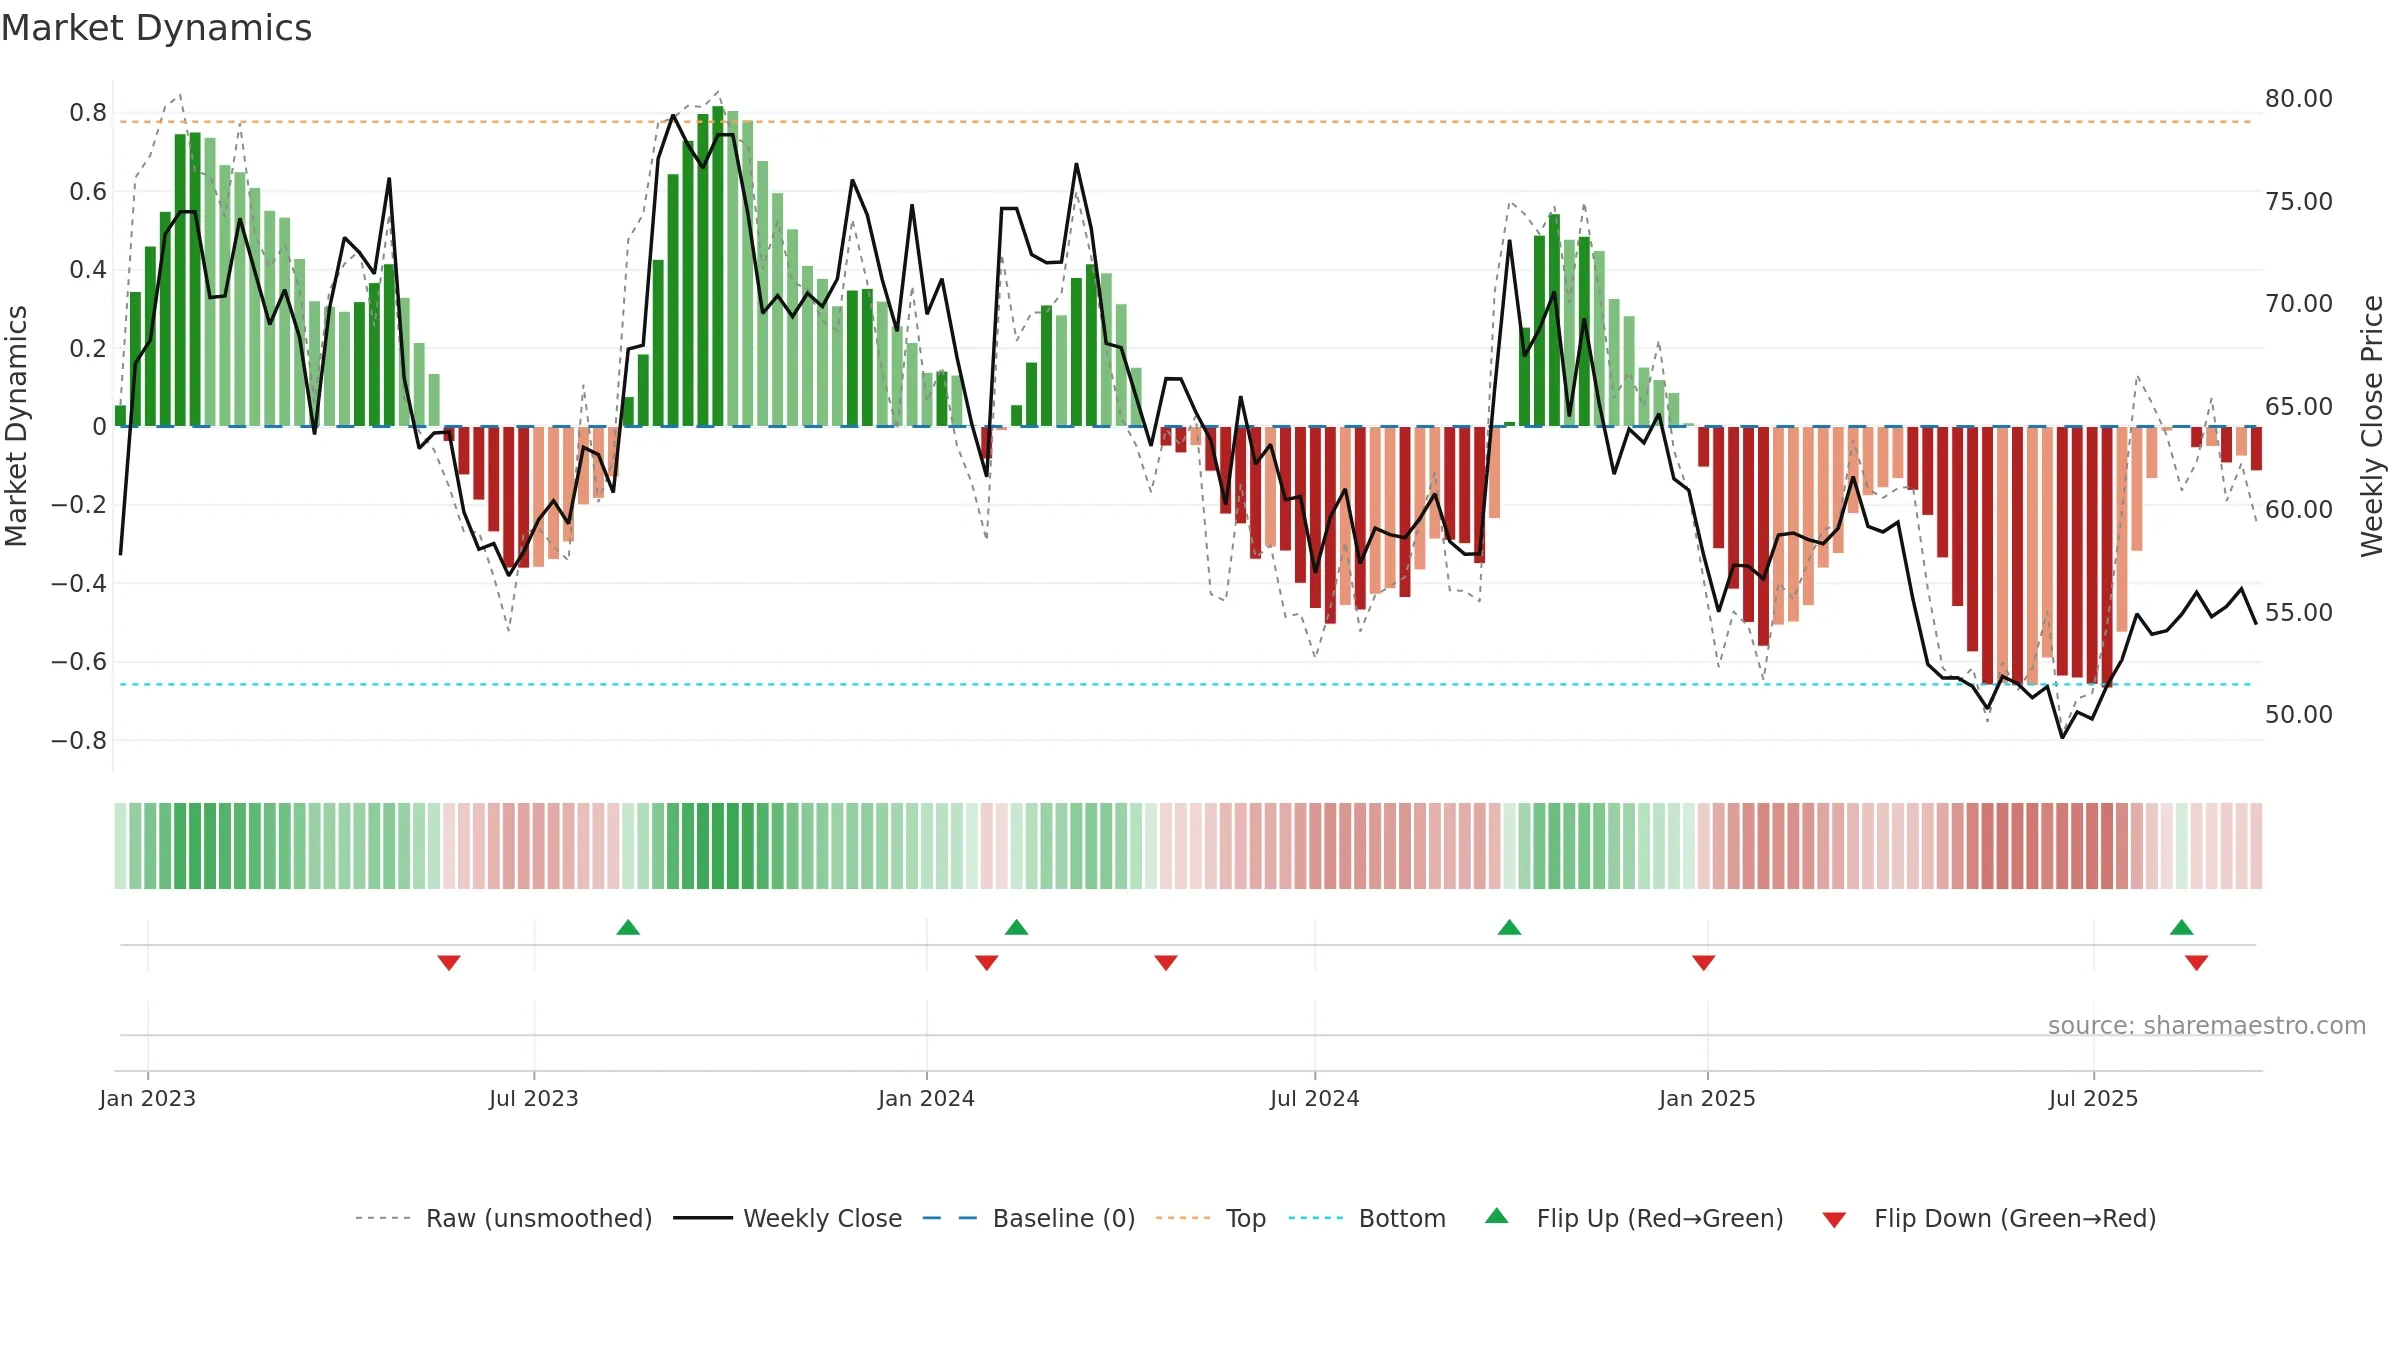Click the Raw (unsmoothed) legend entry
Image resolution: width=2400 pixels, height=1350 pixels.
point(504,1218)
